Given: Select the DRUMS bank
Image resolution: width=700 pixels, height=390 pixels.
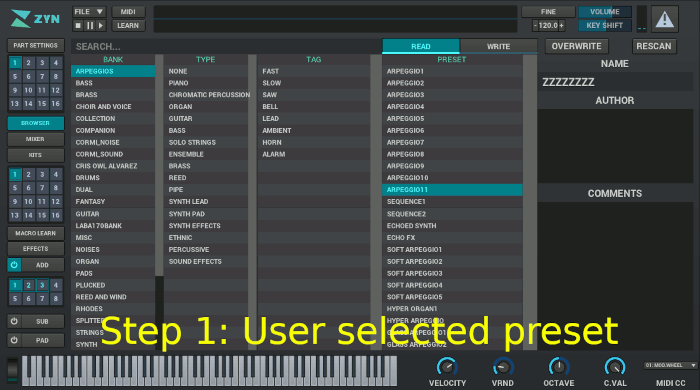Looking at the screenshot, I should pyautogui.click(x=113, y=178).
